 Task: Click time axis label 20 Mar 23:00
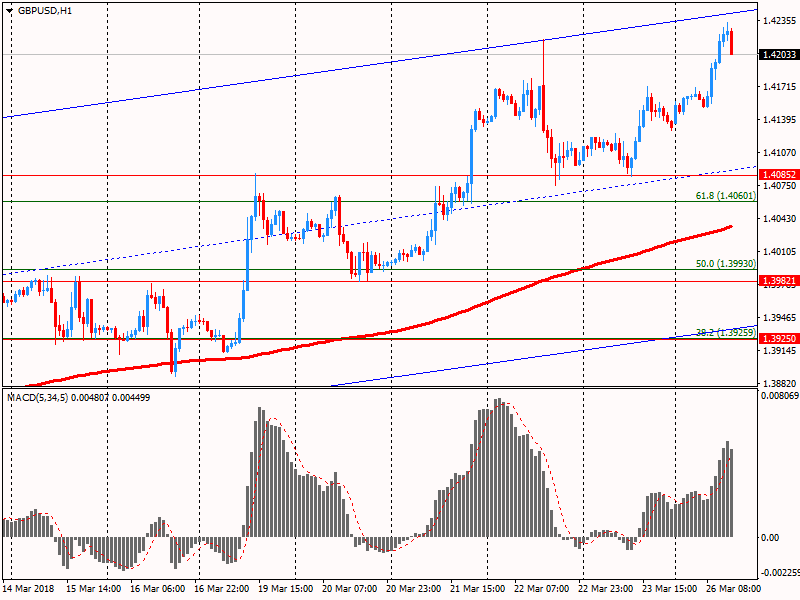pos(414,588)
